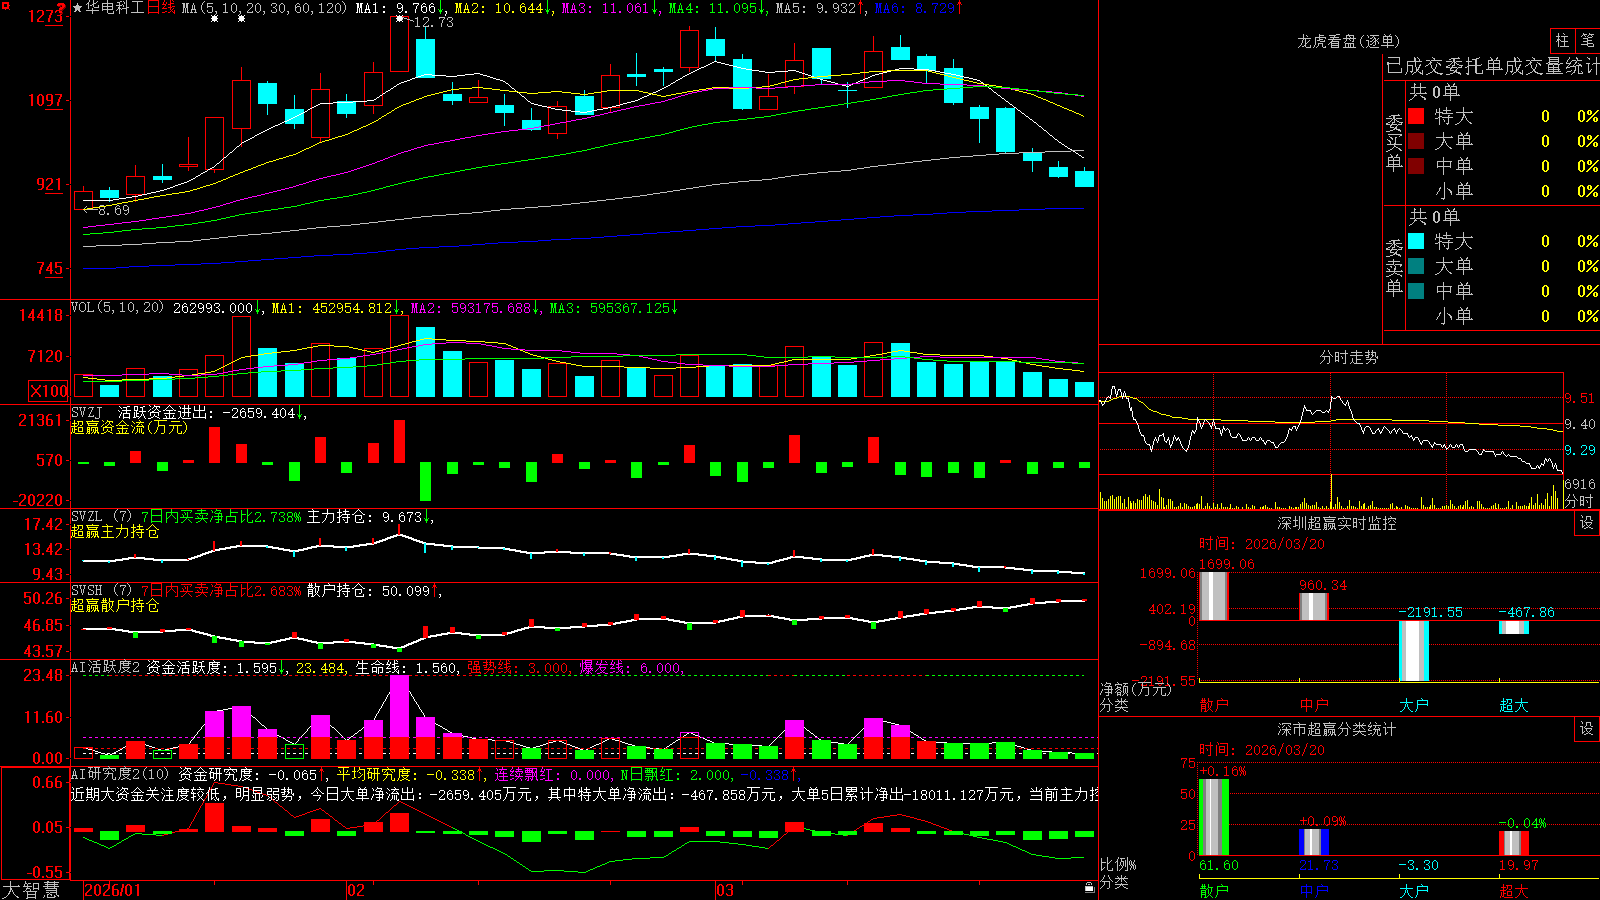The image size is (1600, 900).
Task: Jump to the 03 month marker
Action: pos(725,890)
